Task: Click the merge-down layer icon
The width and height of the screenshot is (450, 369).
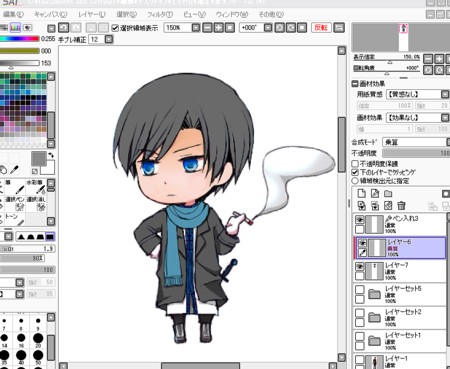Action: click(x=375, y=205)
